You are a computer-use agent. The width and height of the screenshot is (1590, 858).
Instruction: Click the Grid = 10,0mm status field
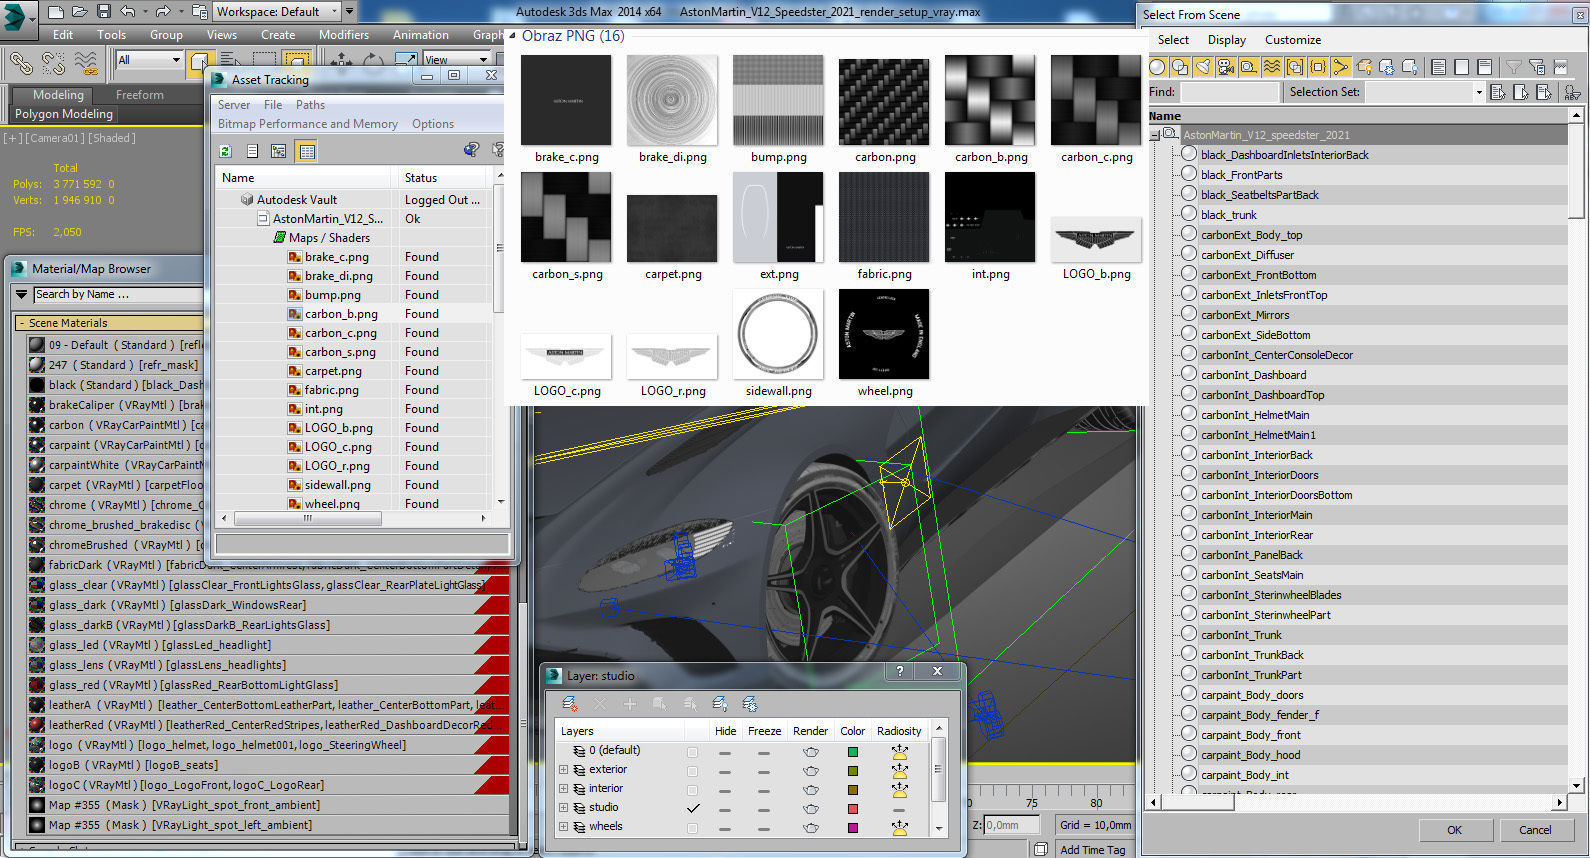click(x=1095, y=825)
